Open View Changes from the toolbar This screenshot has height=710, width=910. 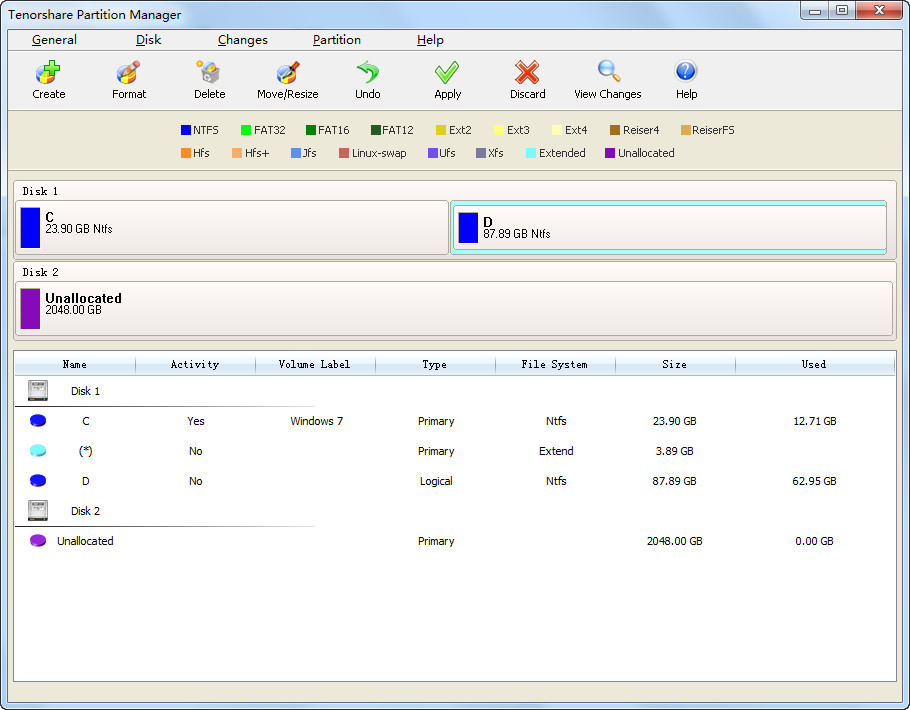coord(607,79)
